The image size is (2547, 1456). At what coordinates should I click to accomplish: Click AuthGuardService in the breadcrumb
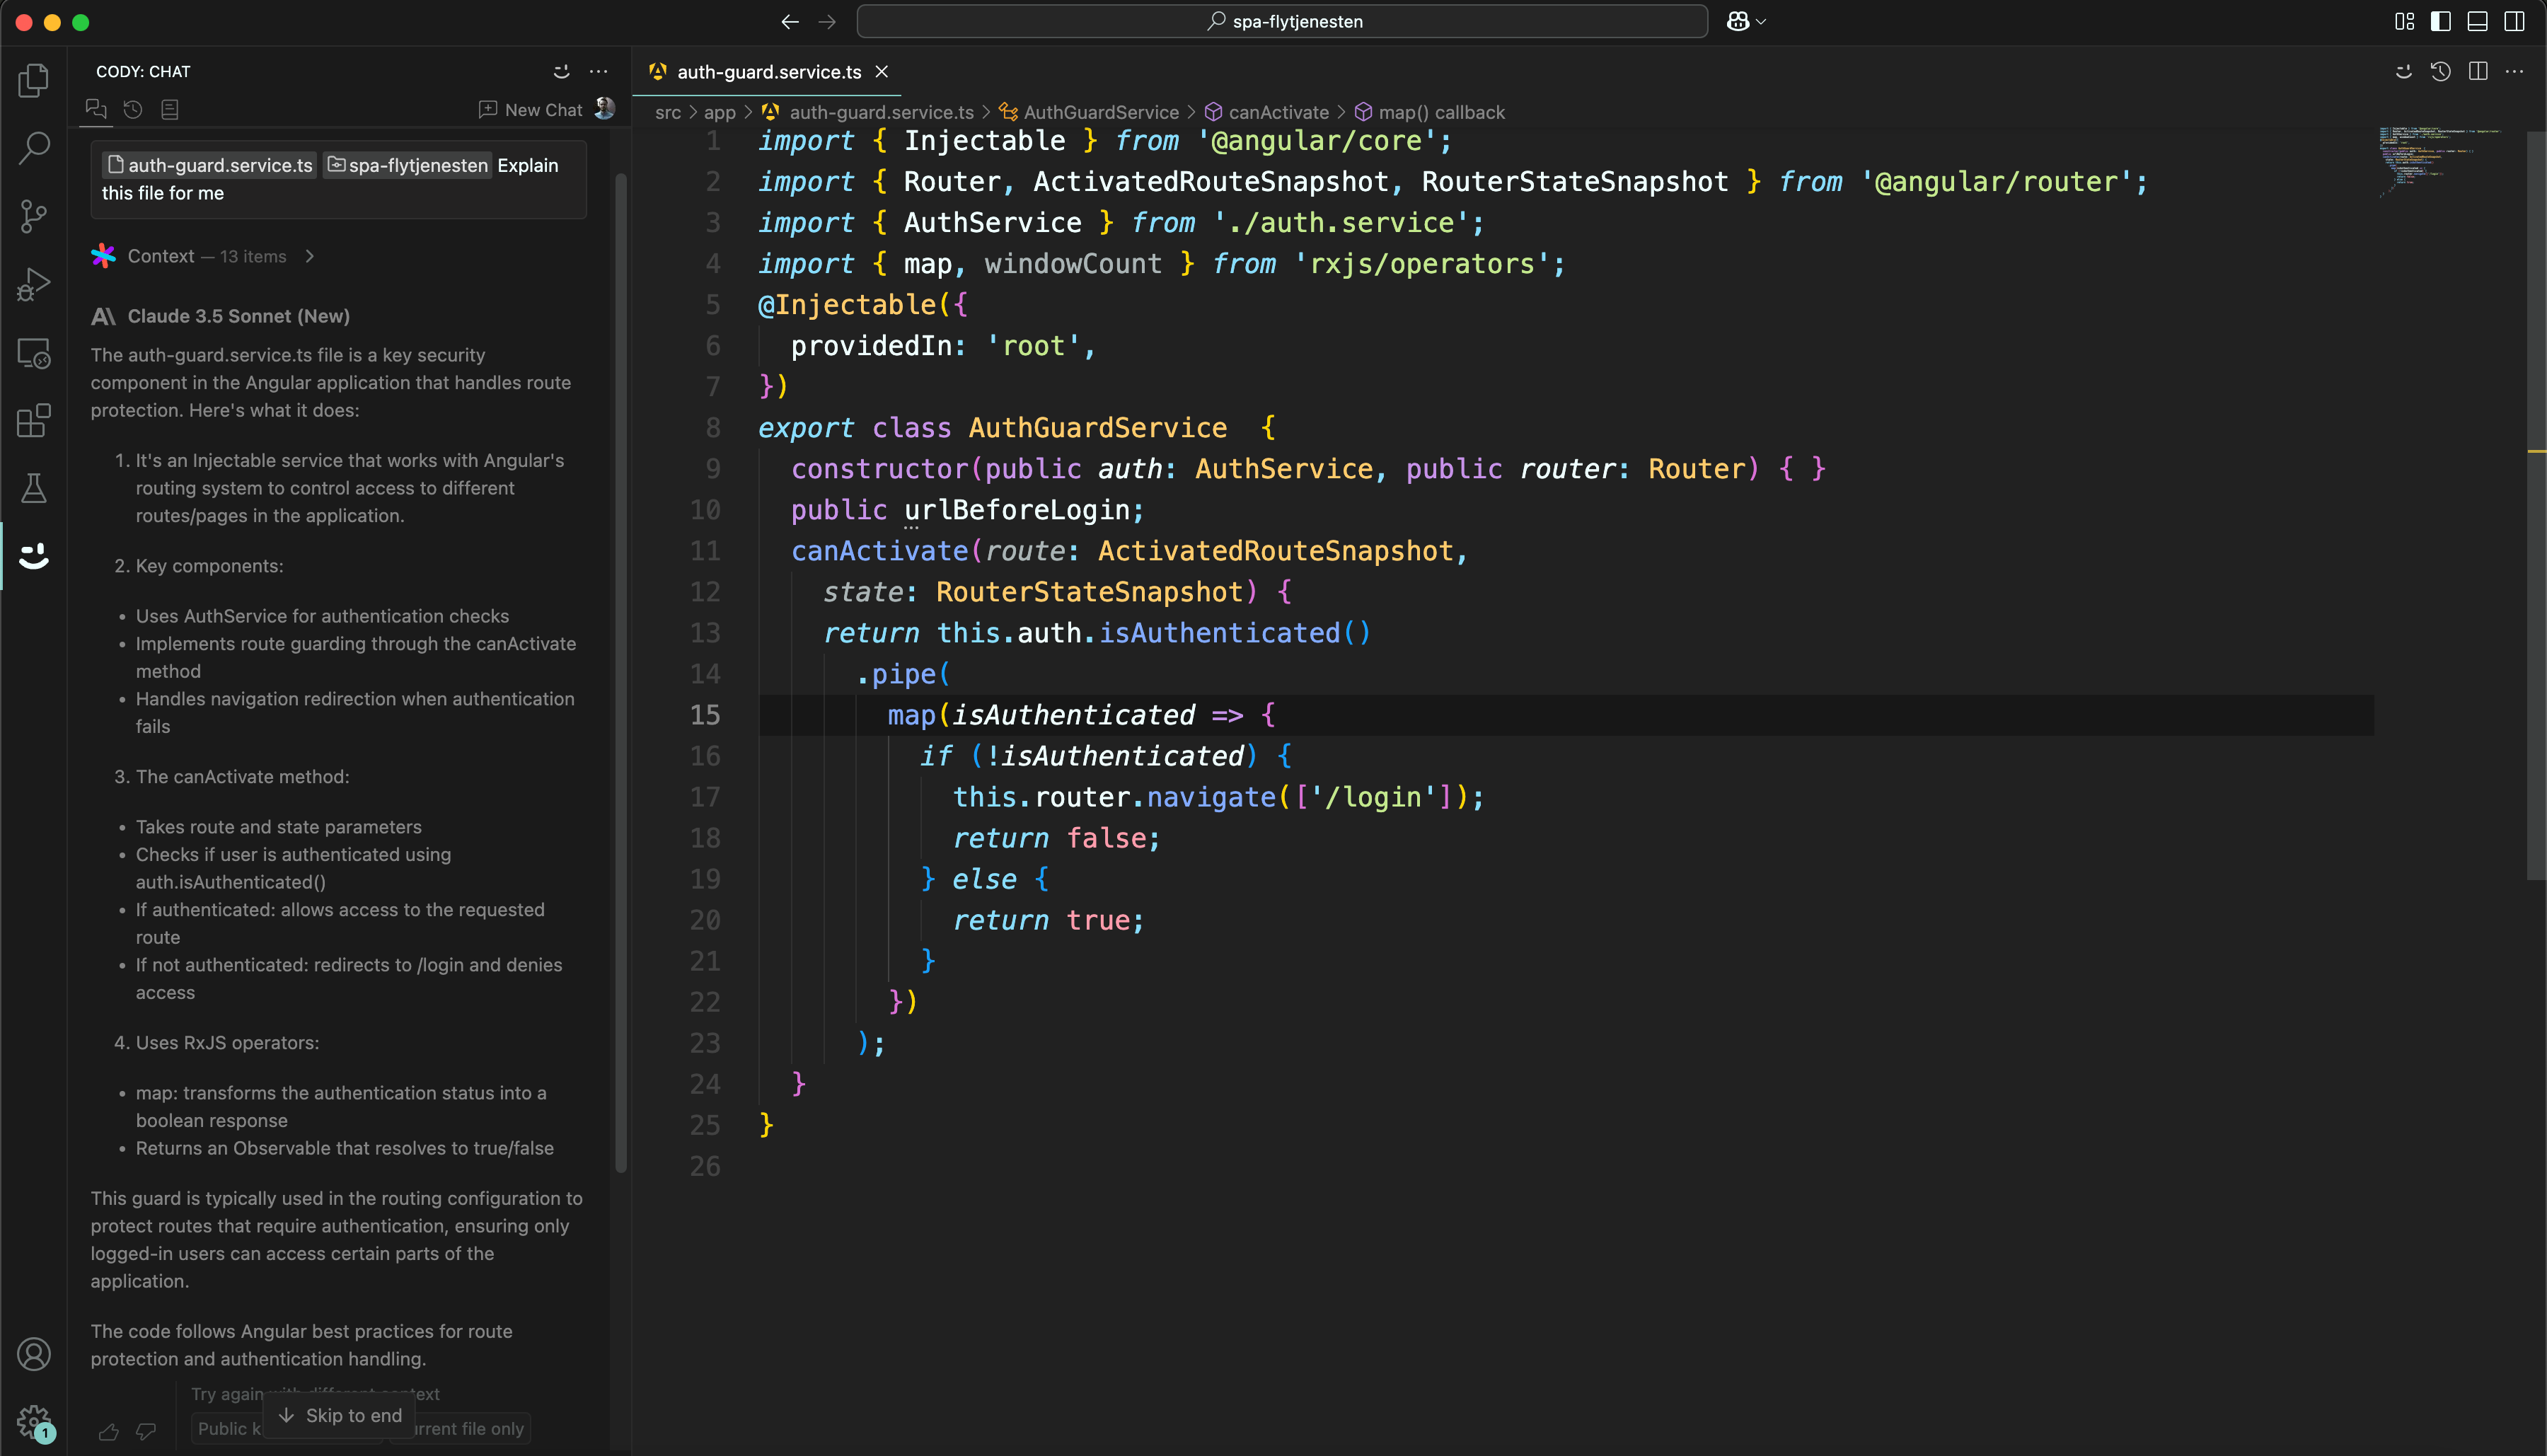click(1100, 112)
